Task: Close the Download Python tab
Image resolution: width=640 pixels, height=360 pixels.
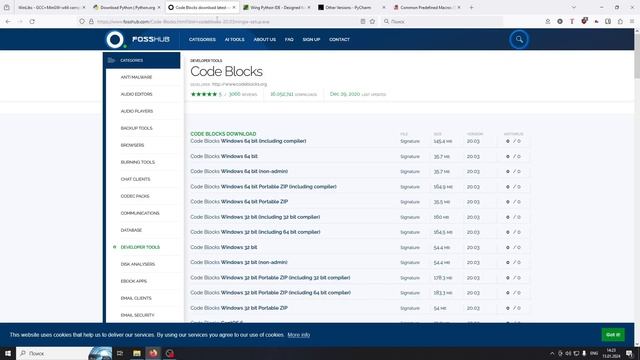Action: point(159,7)
